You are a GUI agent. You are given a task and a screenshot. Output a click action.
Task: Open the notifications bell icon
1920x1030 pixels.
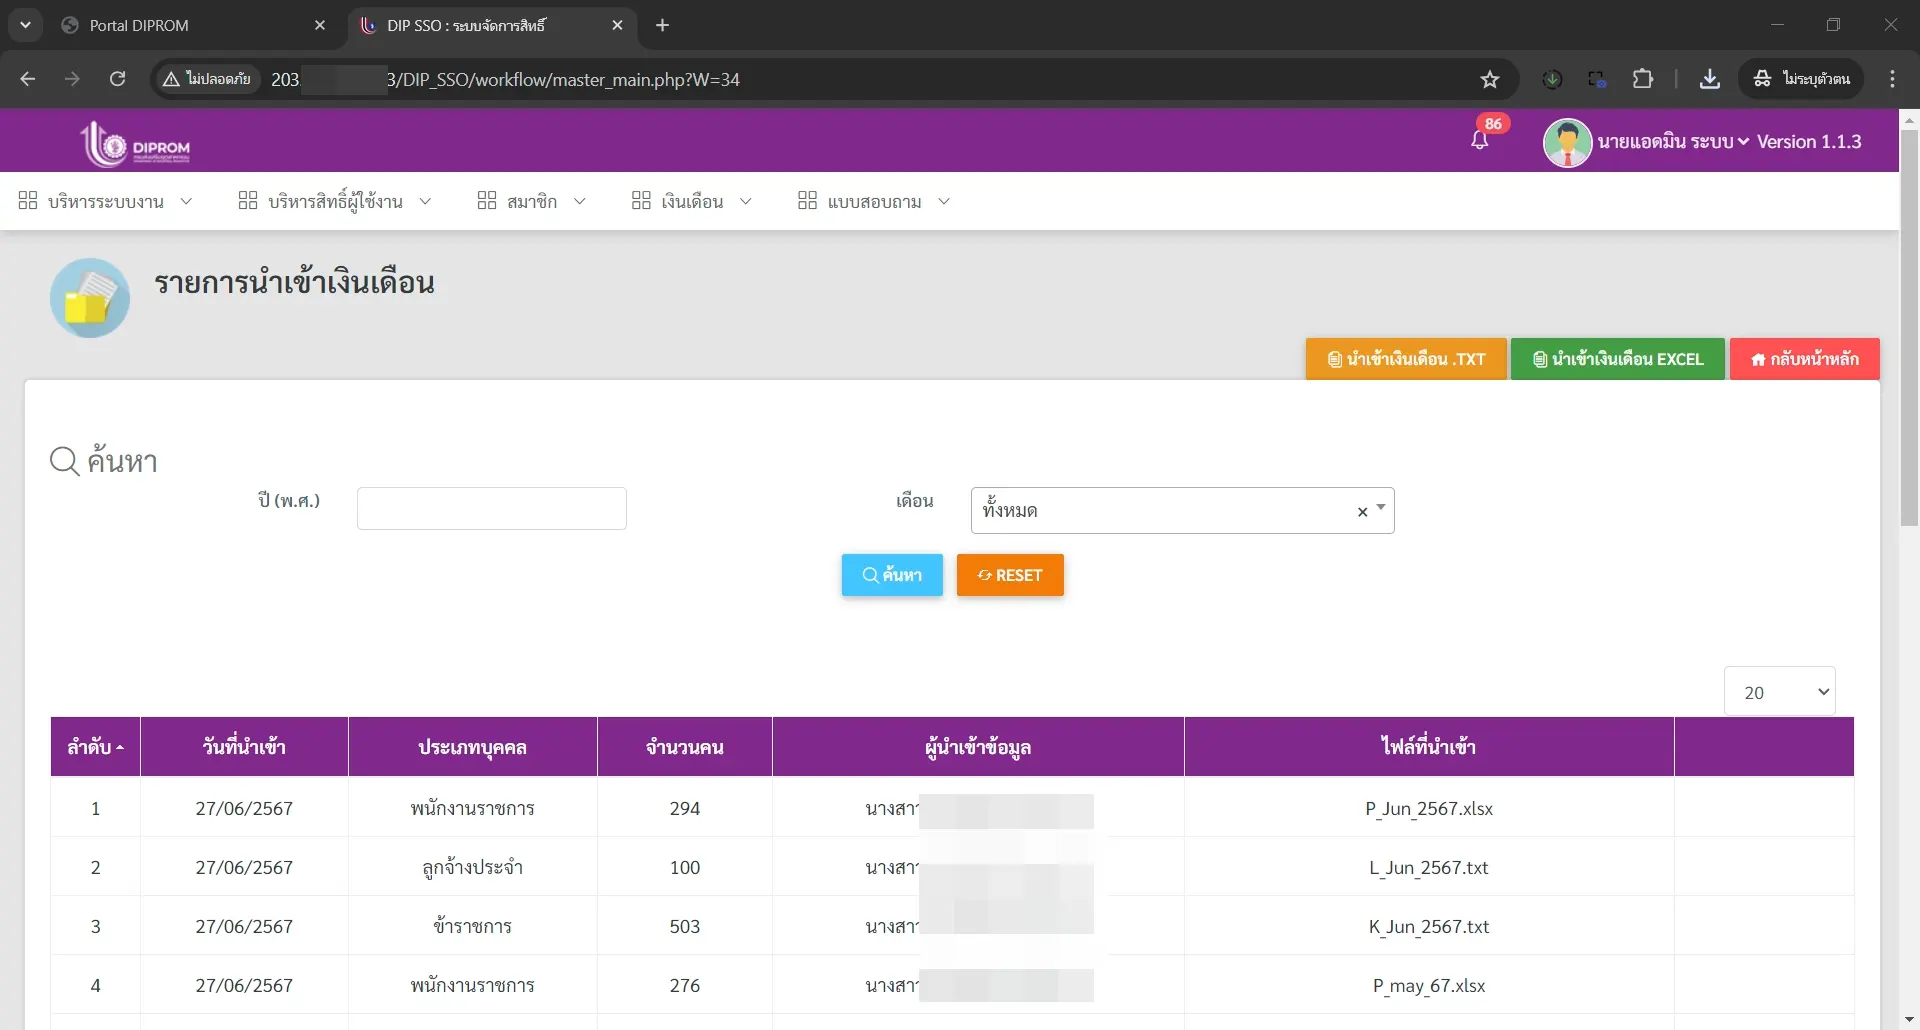(1479, 141)
